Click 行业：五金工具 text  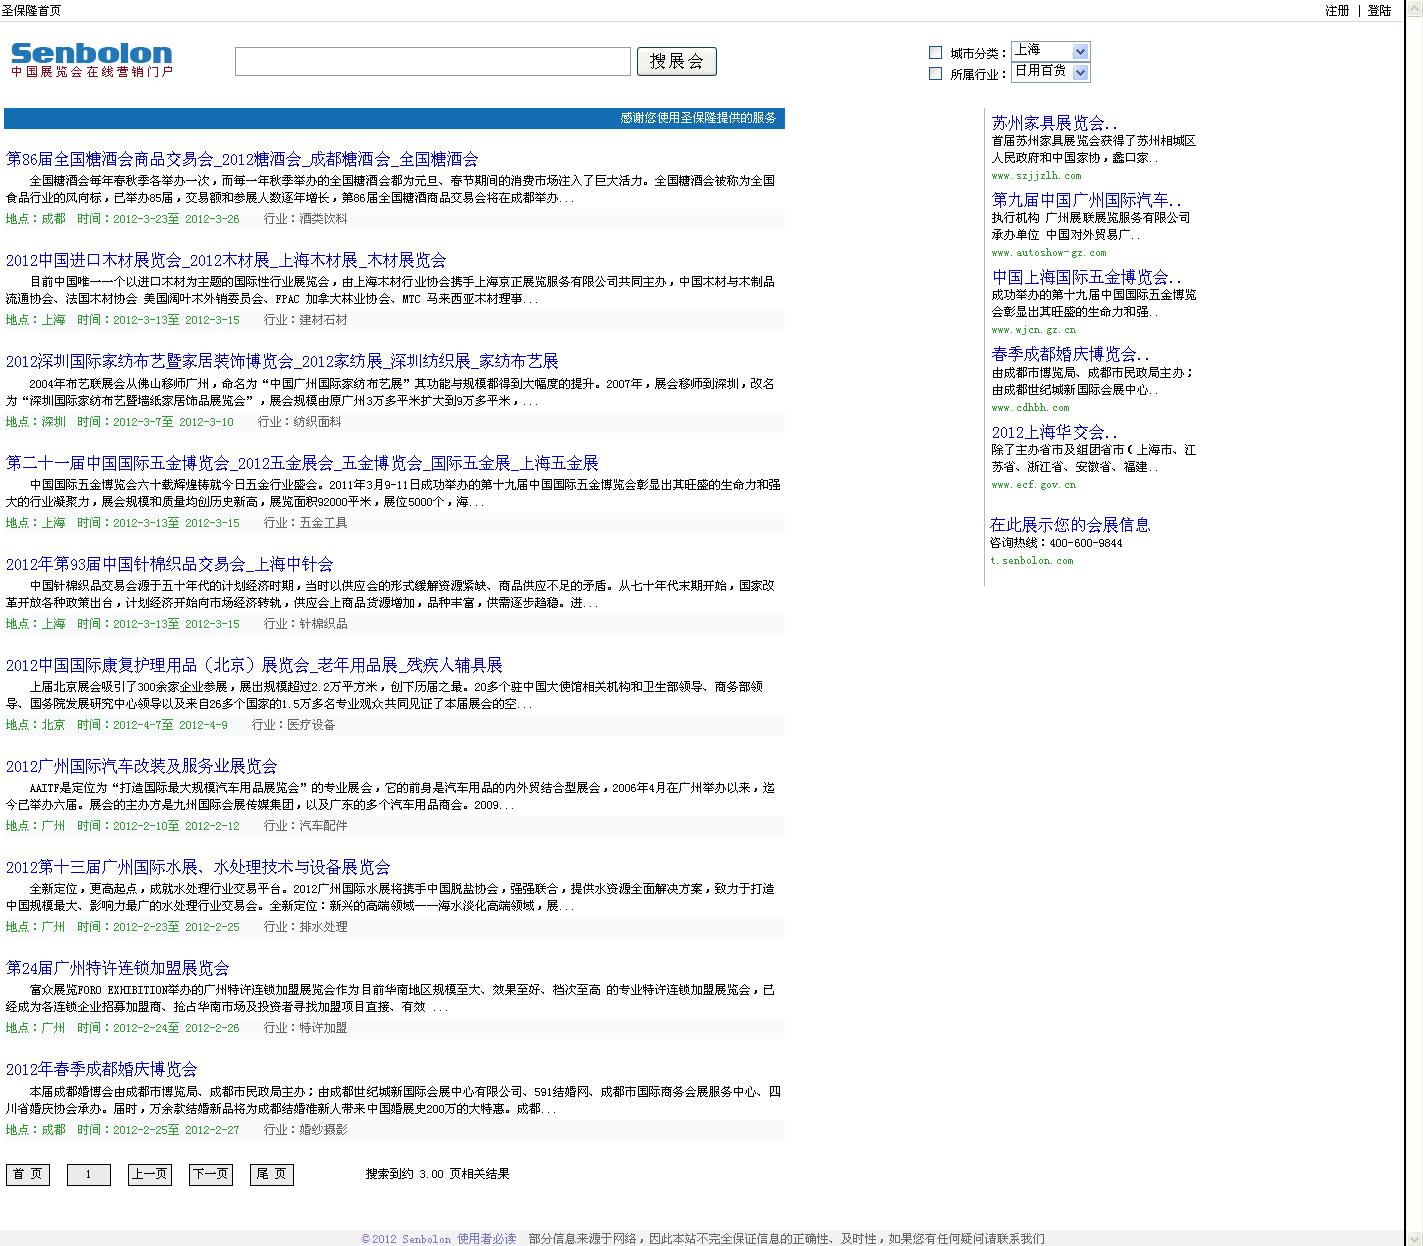click(306, 523)
